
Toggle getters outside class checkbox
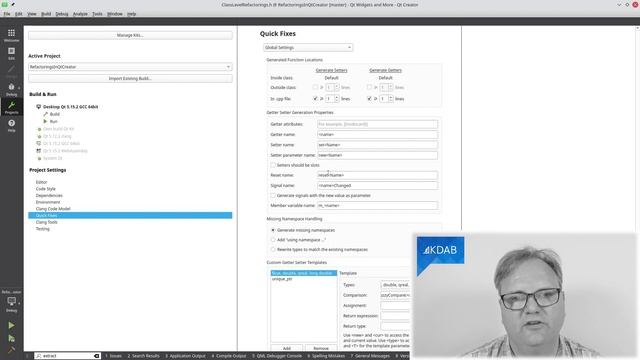[x=369, y=87]
